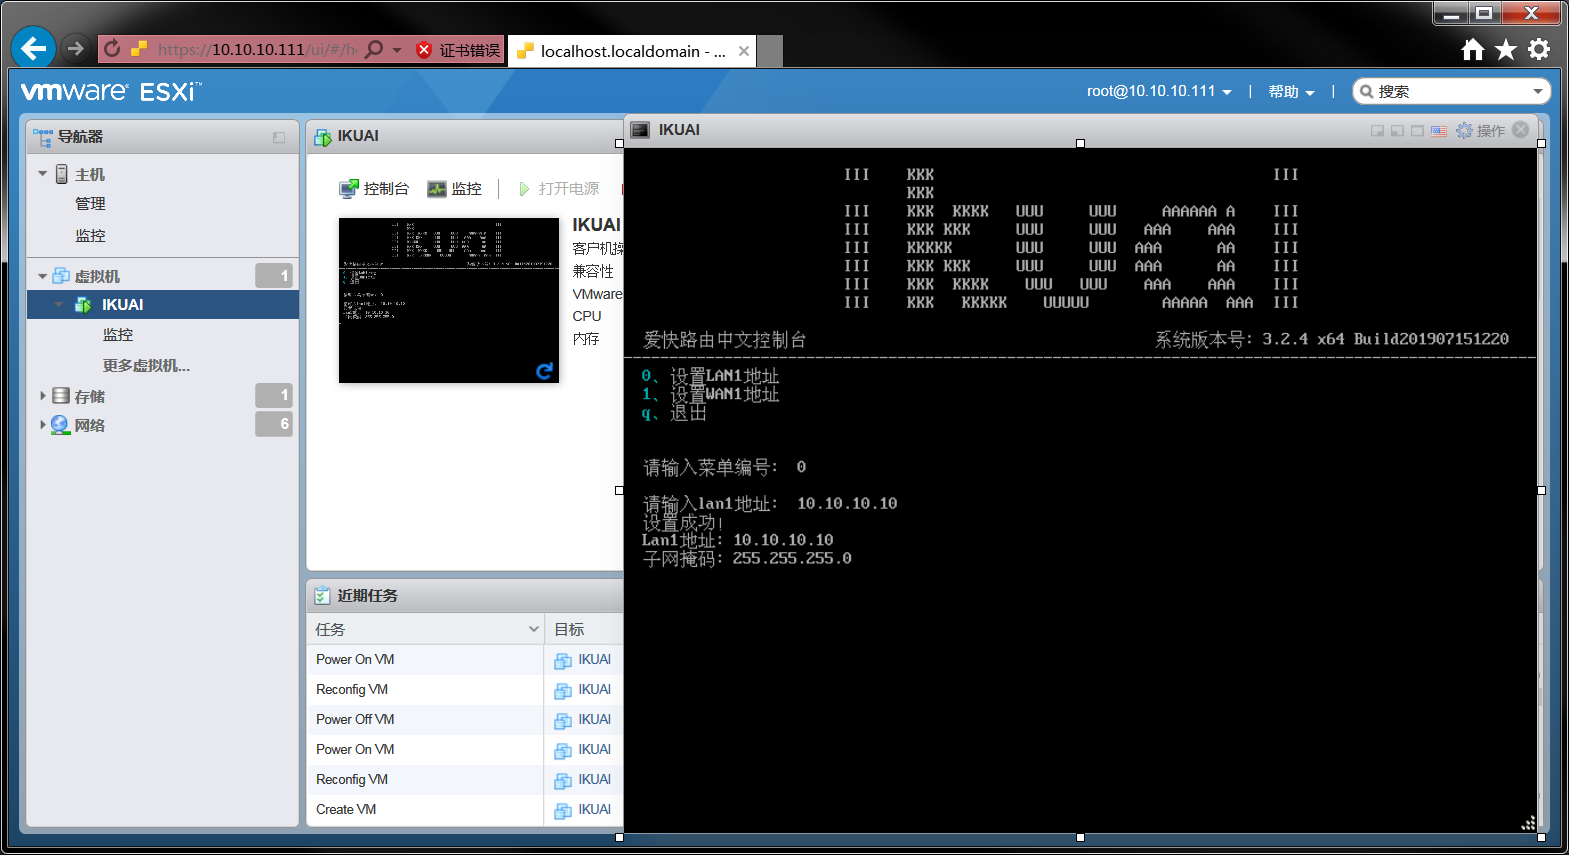This screenshot has width=1569, height=855.
Task: Go back using the browser back arrow
Action: point(33,48)
